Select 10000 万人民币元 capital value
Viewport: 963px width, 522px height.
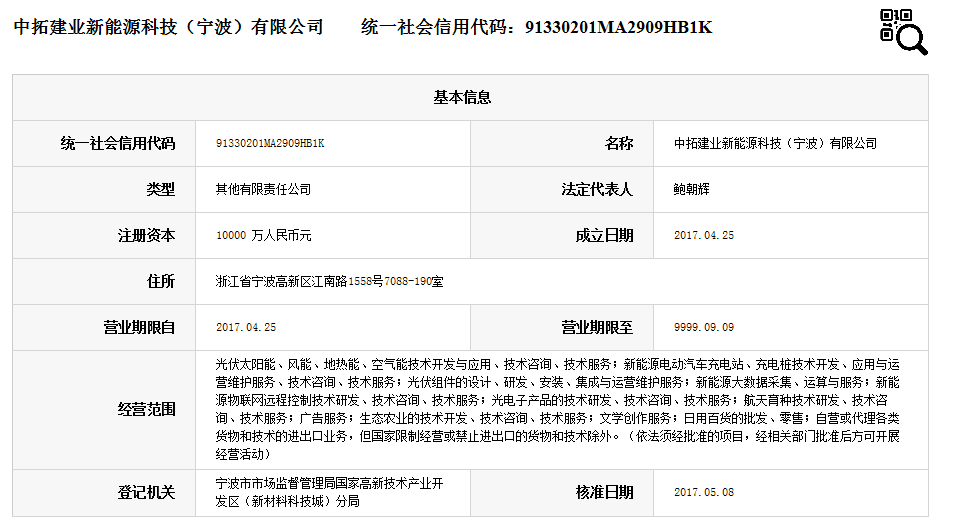point(263,236)
